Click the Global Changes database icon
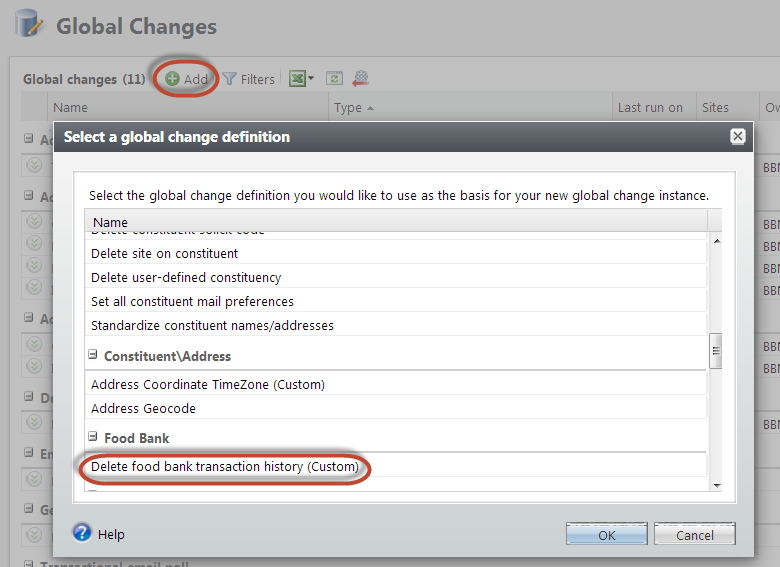 pos(28,24)
